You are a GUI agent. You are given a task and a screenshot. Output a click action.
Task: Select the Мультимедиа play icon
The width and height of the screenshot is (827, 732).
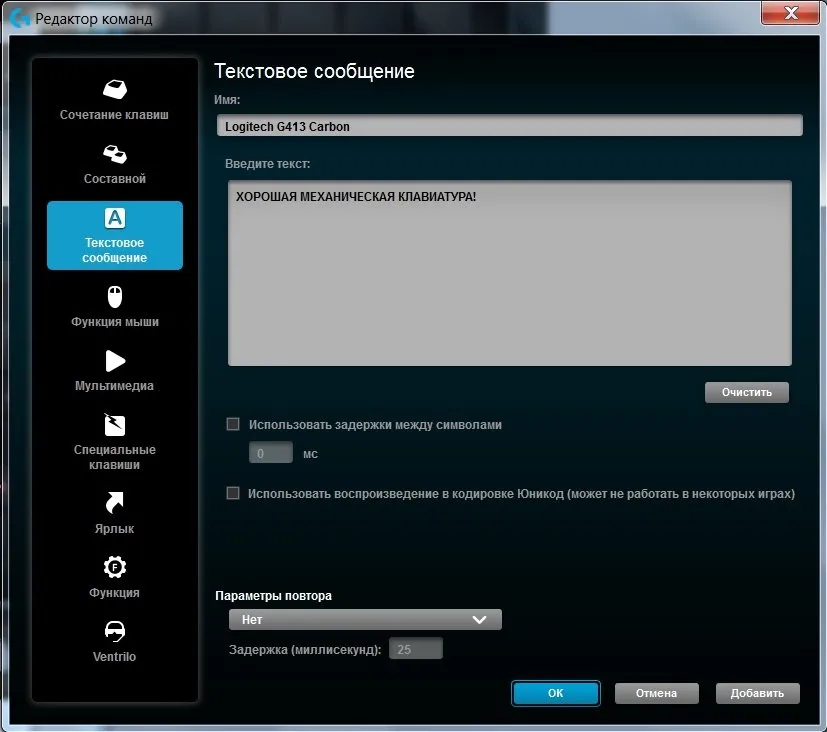tap(114, 361)
